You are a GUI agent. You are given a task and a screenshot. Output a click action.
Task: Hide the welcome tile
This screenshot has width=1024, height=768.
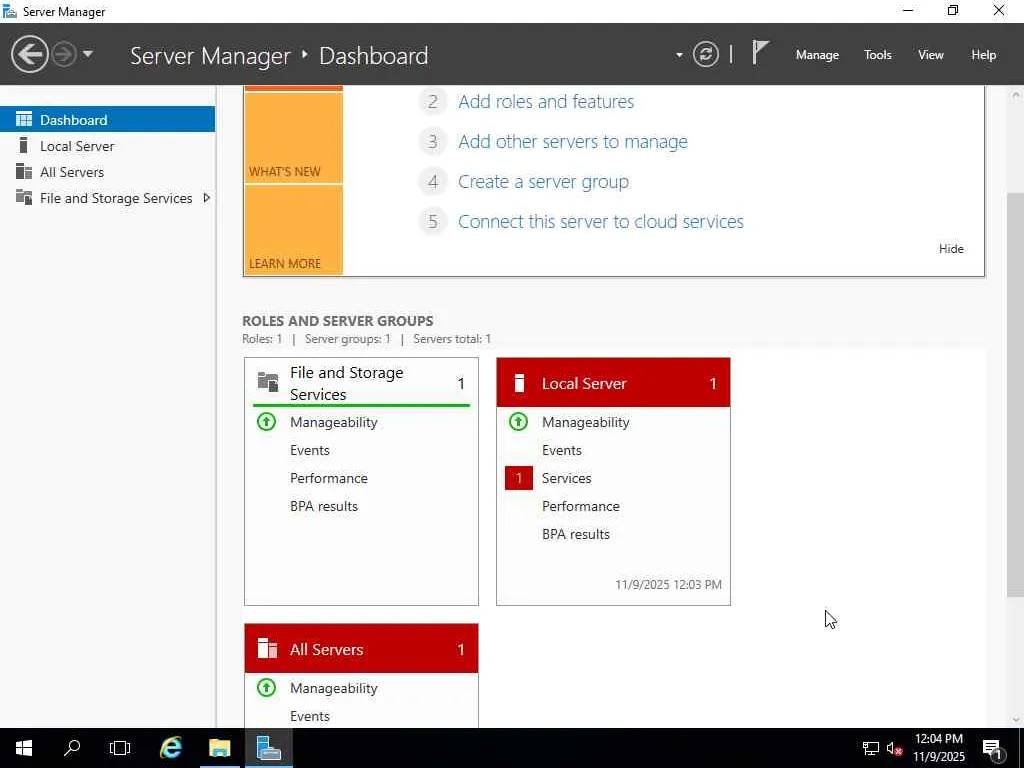click(x=951, y=249)
